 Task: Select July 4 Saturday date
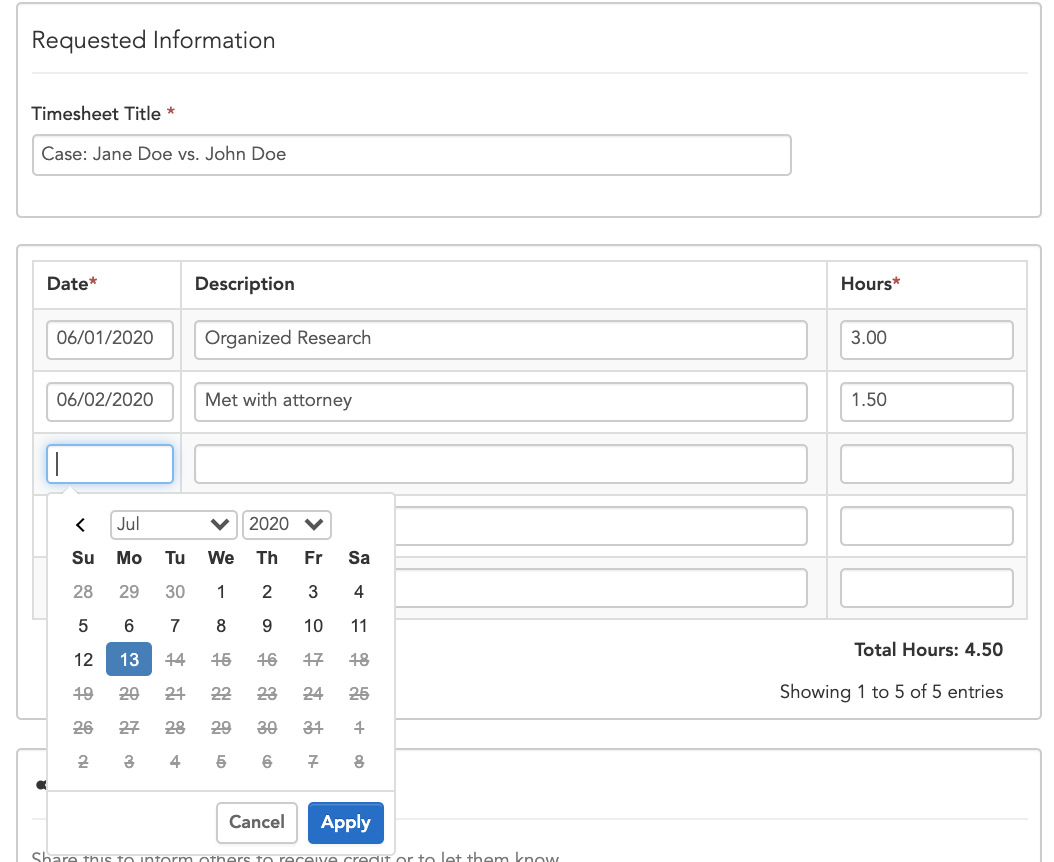359,592
